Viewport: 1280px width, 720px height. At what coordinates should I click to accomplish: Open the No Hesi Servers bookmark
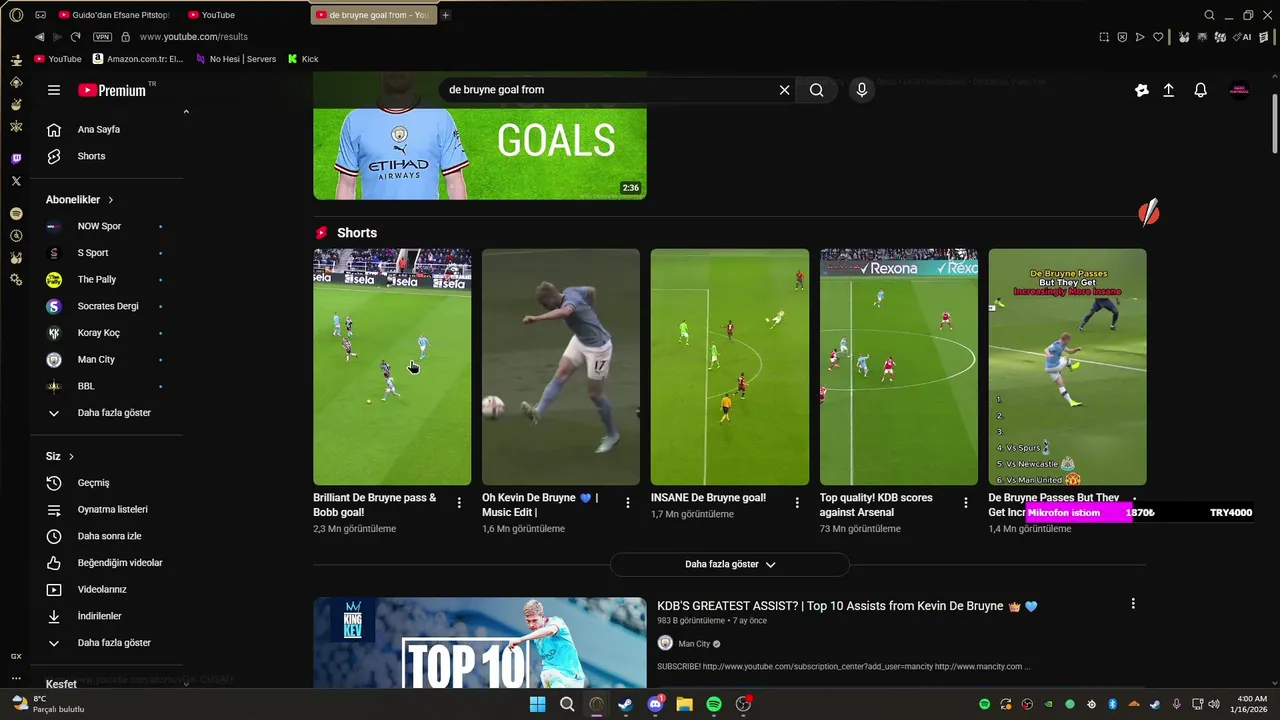[236, 59]
